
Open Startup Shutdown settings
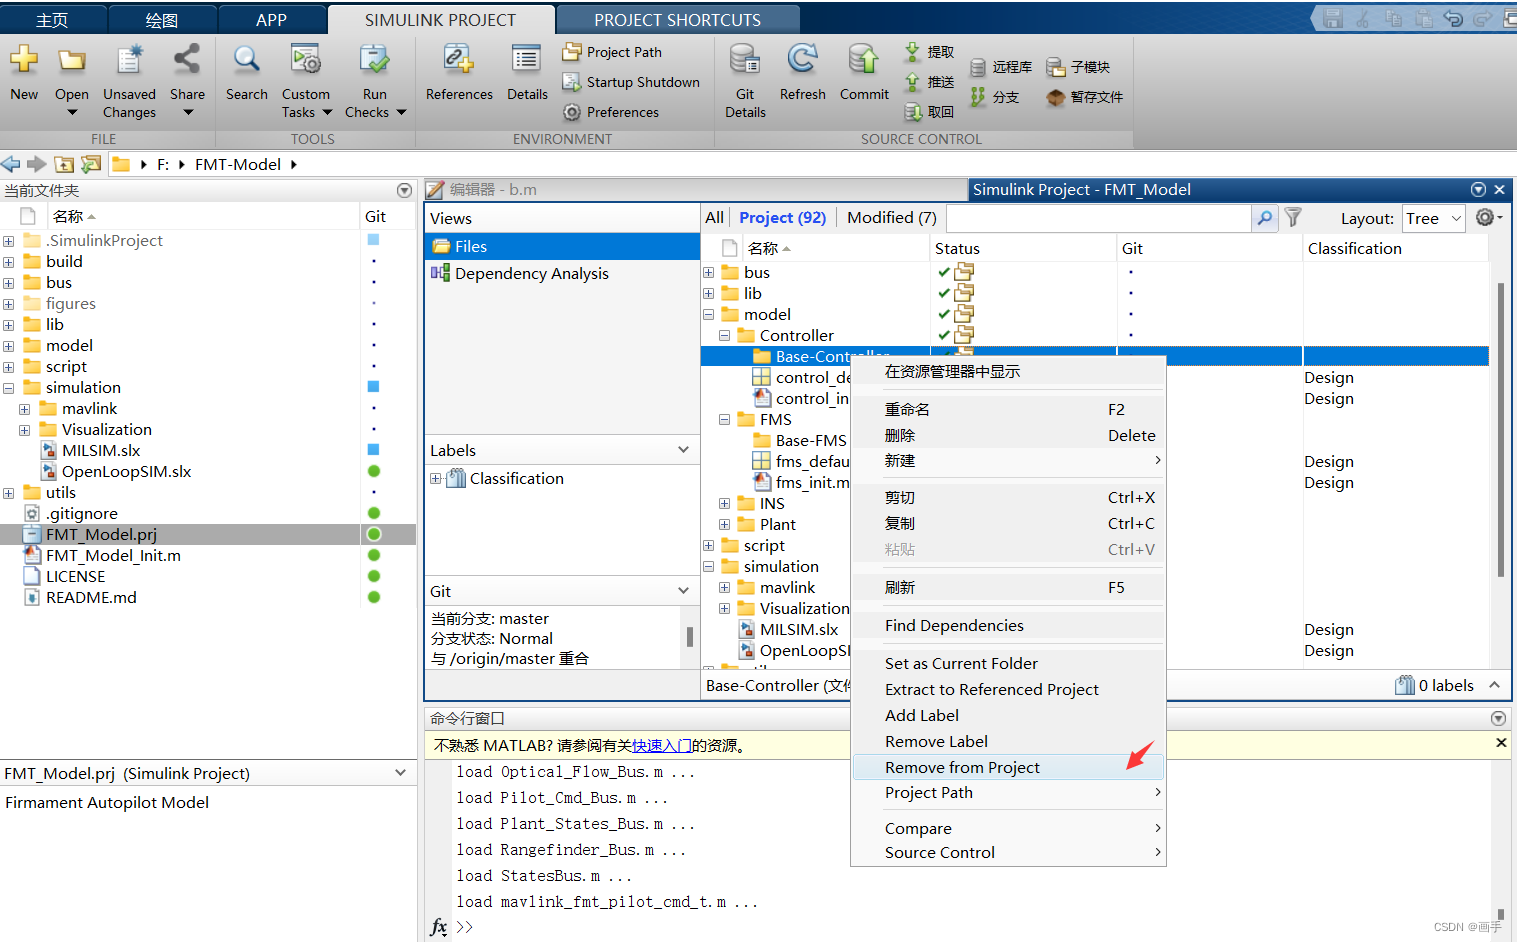631,82
